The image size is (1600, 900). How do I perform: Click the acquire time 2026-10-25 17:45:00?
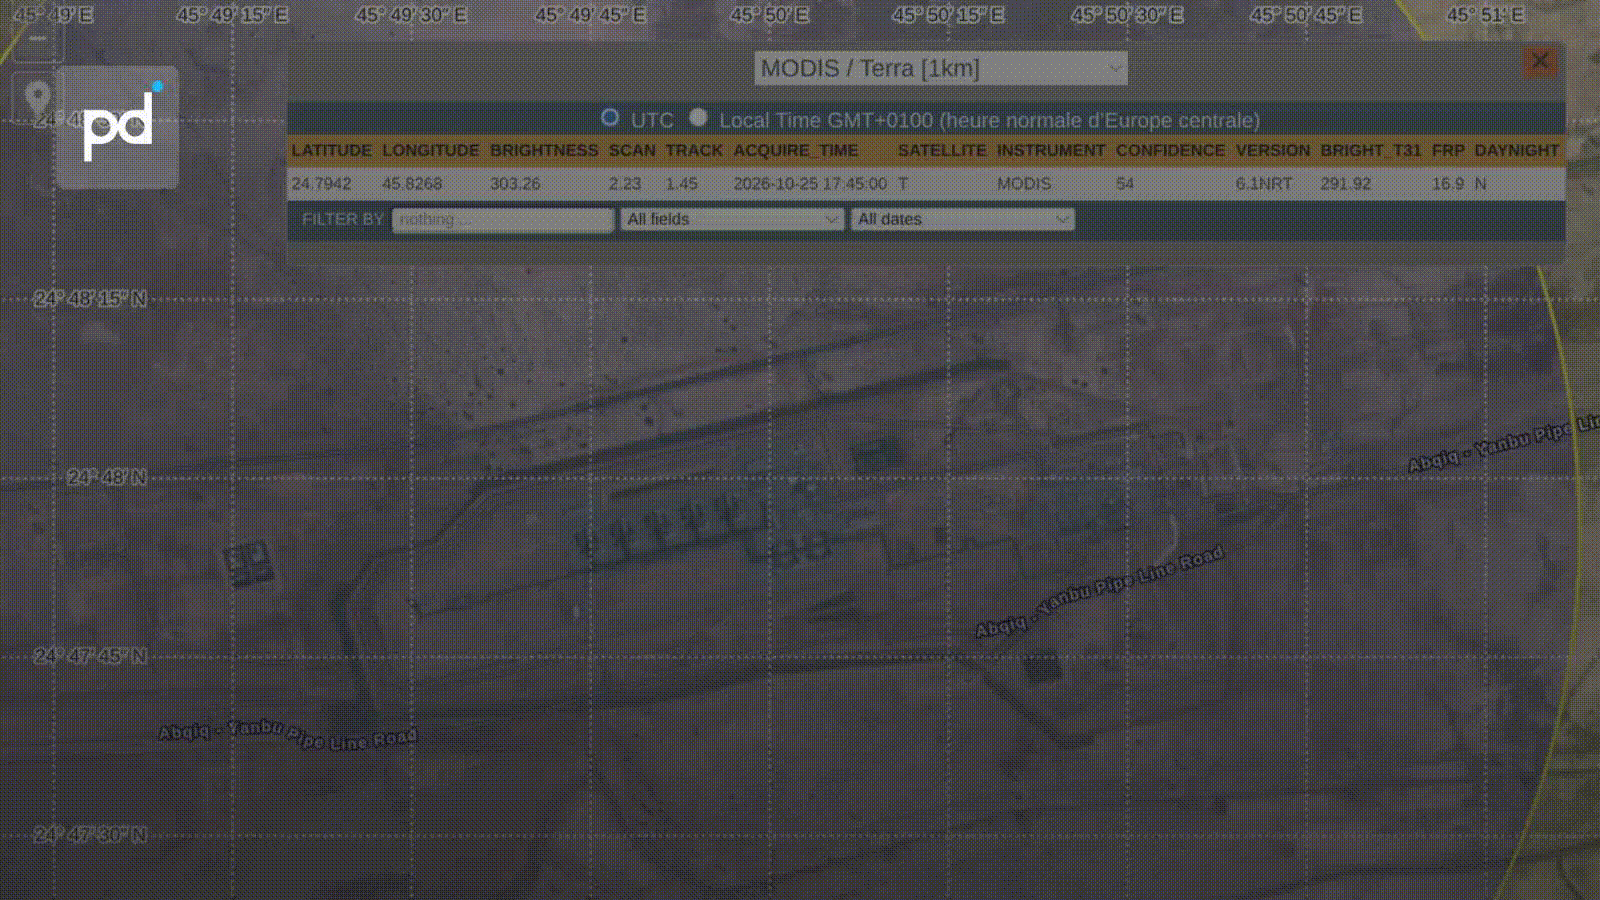[810, 184]
